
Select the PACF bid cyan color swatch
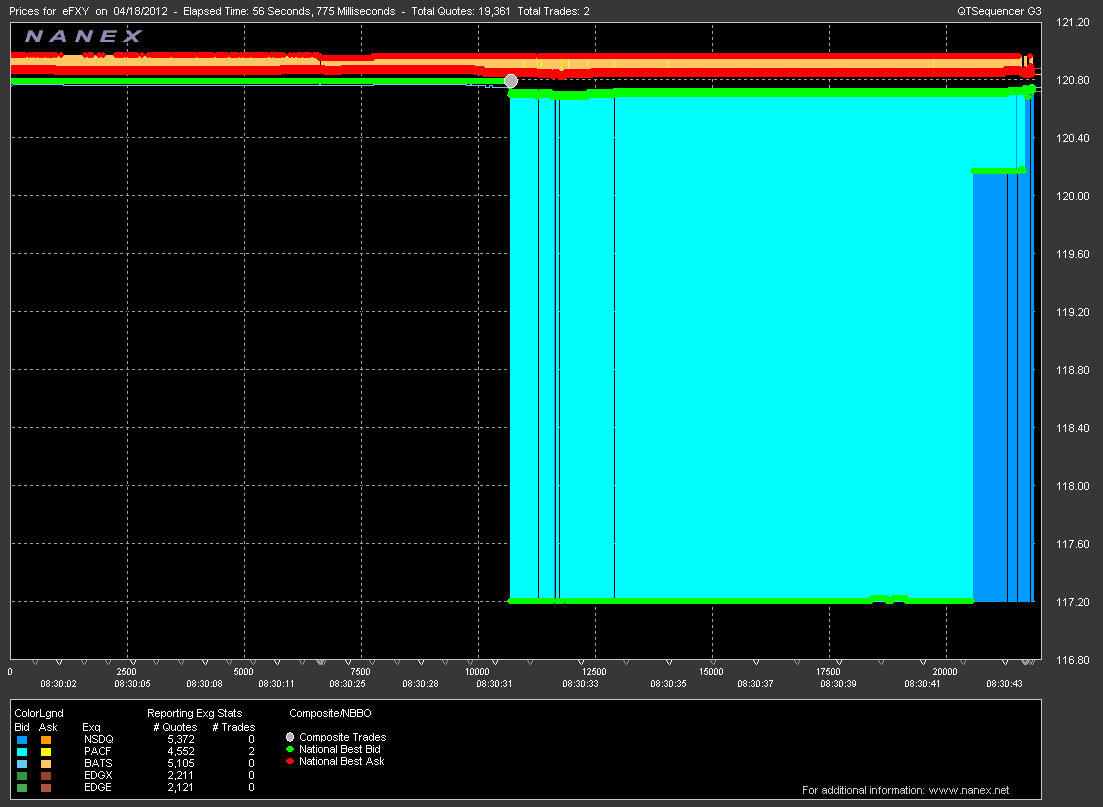(22, 752)
